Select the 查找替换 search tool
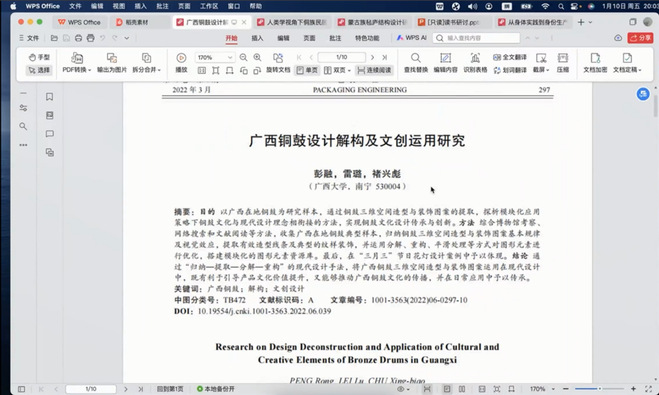Screen dimensions: 659x395 pyautogui.click(x=416, y=63)
